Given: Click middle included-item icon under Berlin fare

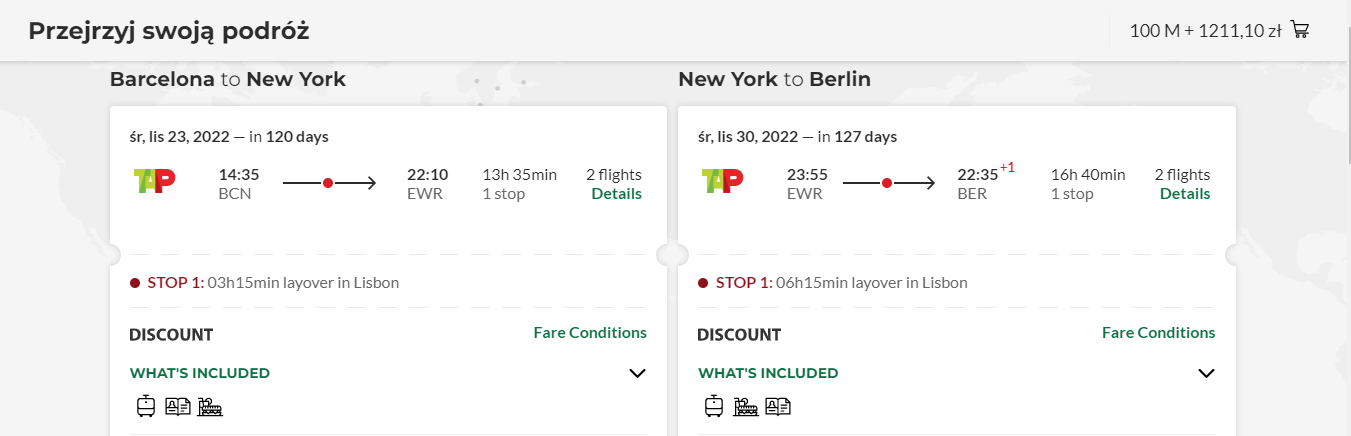Looking at the screenshot, I should point(745,406).
